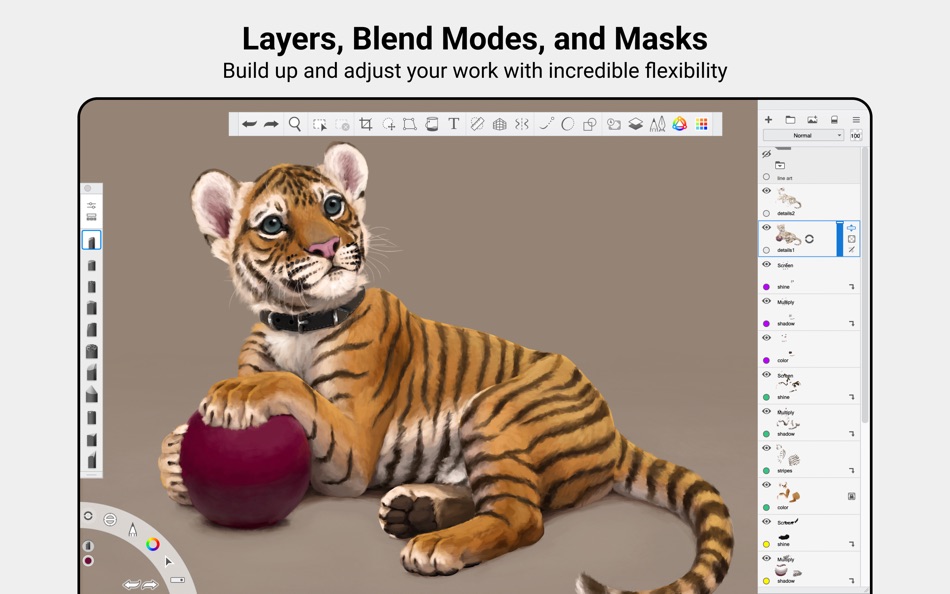Open the color wheel in corner lagoon
The width and height of the screenshot is (950, 594).
pos(153,544)
